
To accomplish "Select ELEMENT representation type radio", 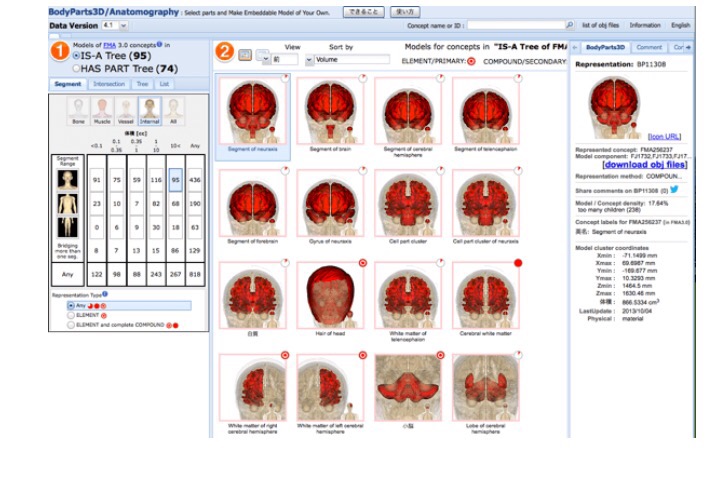I will pyautogui.click(x=71, y=315).
